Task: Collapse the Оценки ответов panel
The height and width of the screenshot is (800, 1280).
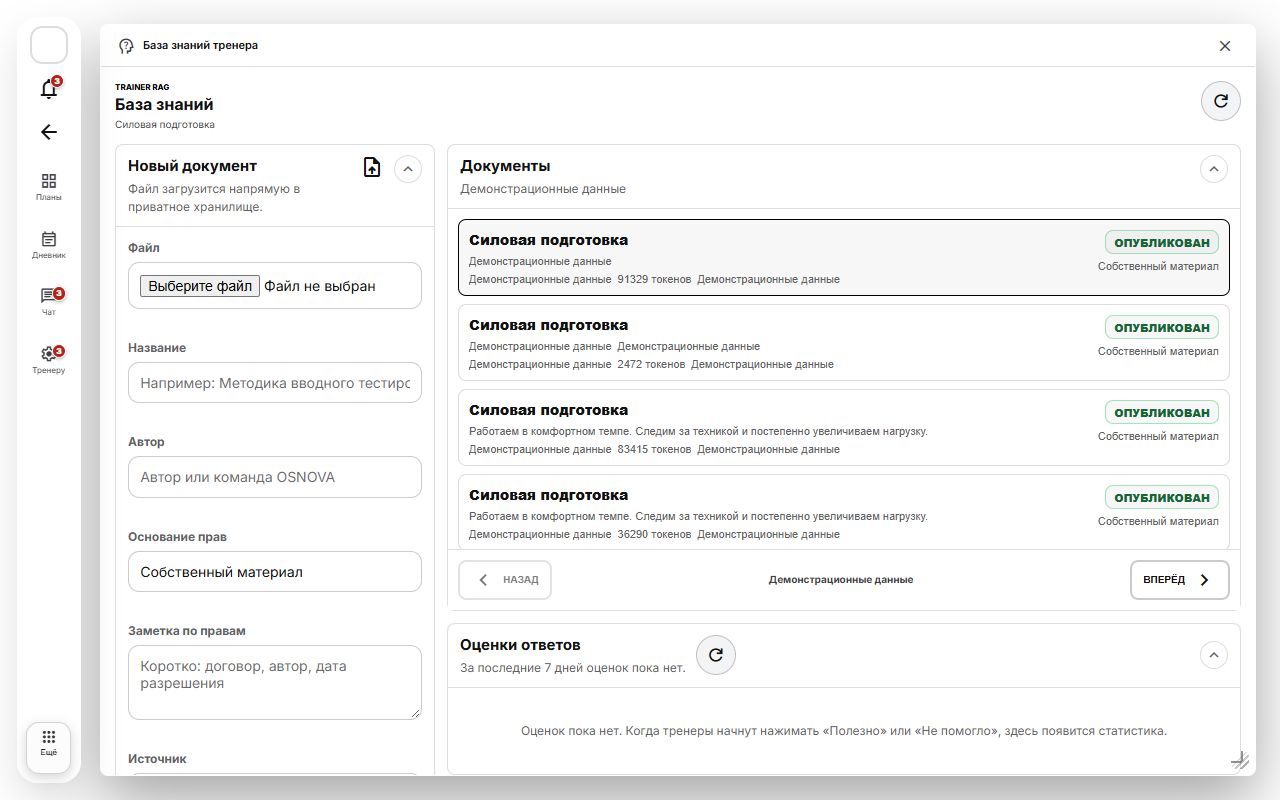Action: pyautogui.click(x=1213, y=655)
